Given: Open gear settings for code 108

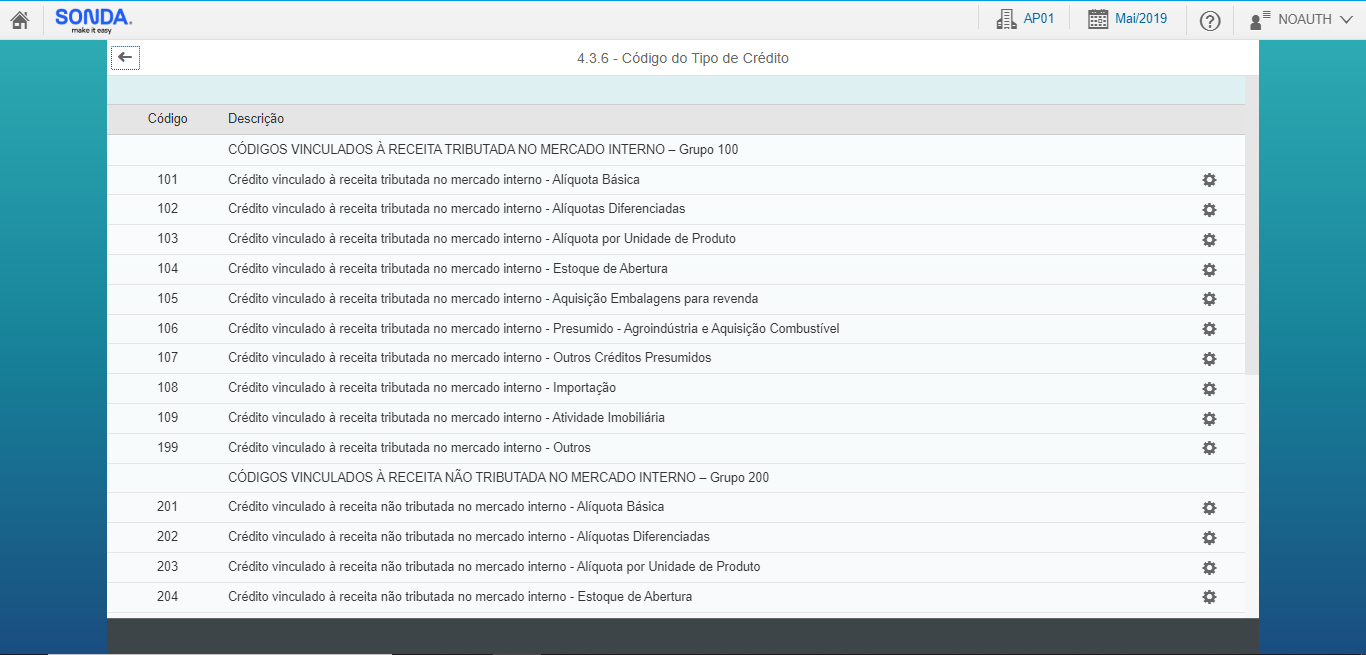Looking at the screenshot, I should [x=1209, y=389].
